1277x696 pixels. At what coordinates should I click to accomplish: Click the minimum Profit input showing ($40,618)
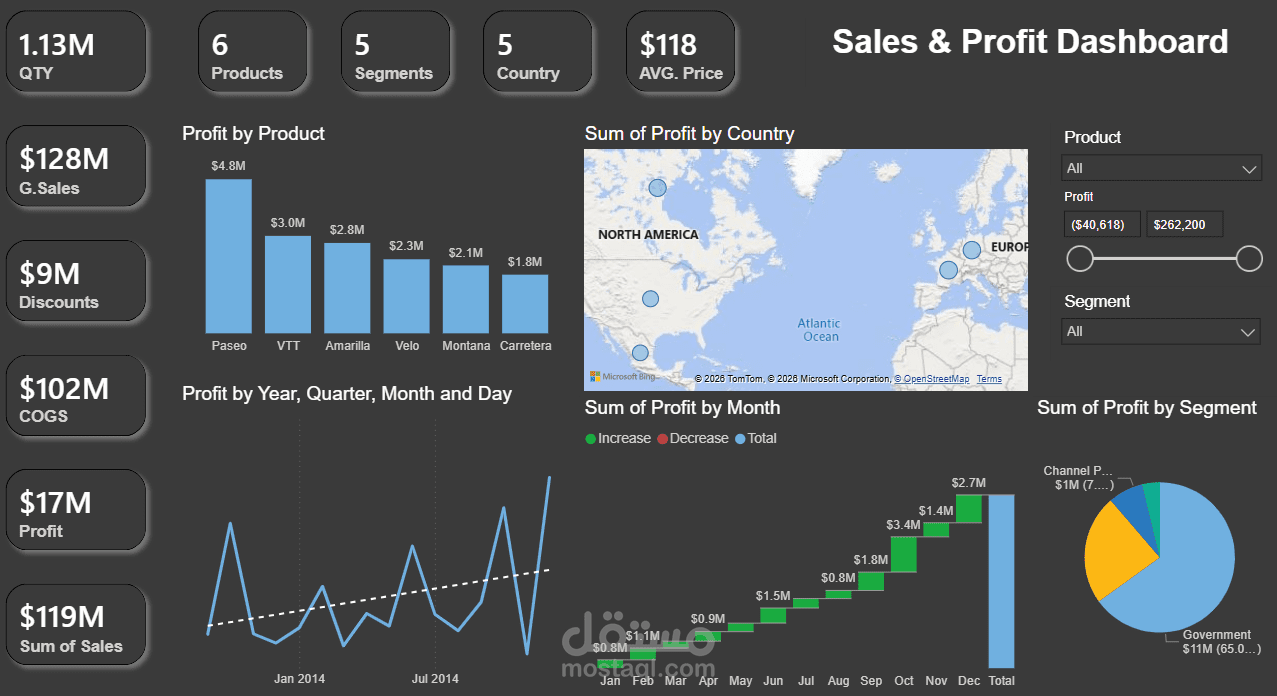(x=1102, y=223)
